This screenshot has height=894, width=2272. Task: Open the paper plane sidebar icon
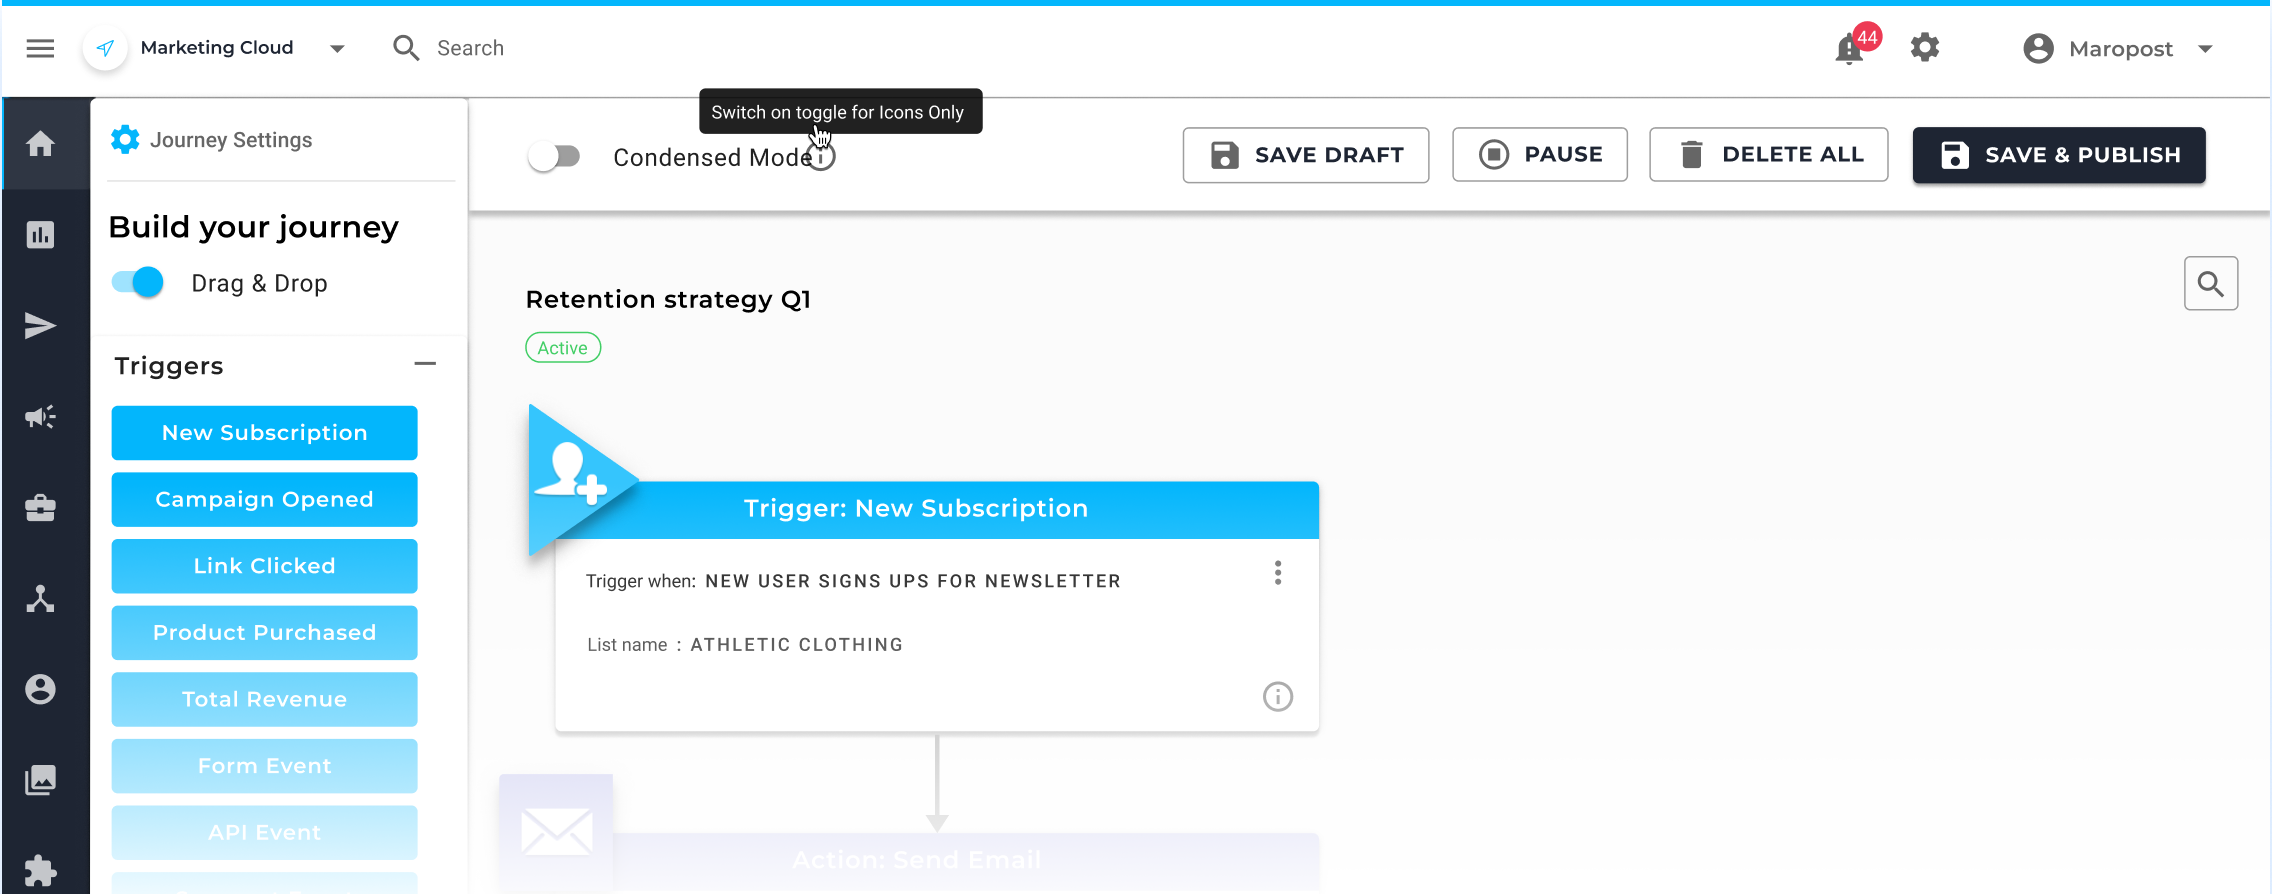[x=40, y=326]
